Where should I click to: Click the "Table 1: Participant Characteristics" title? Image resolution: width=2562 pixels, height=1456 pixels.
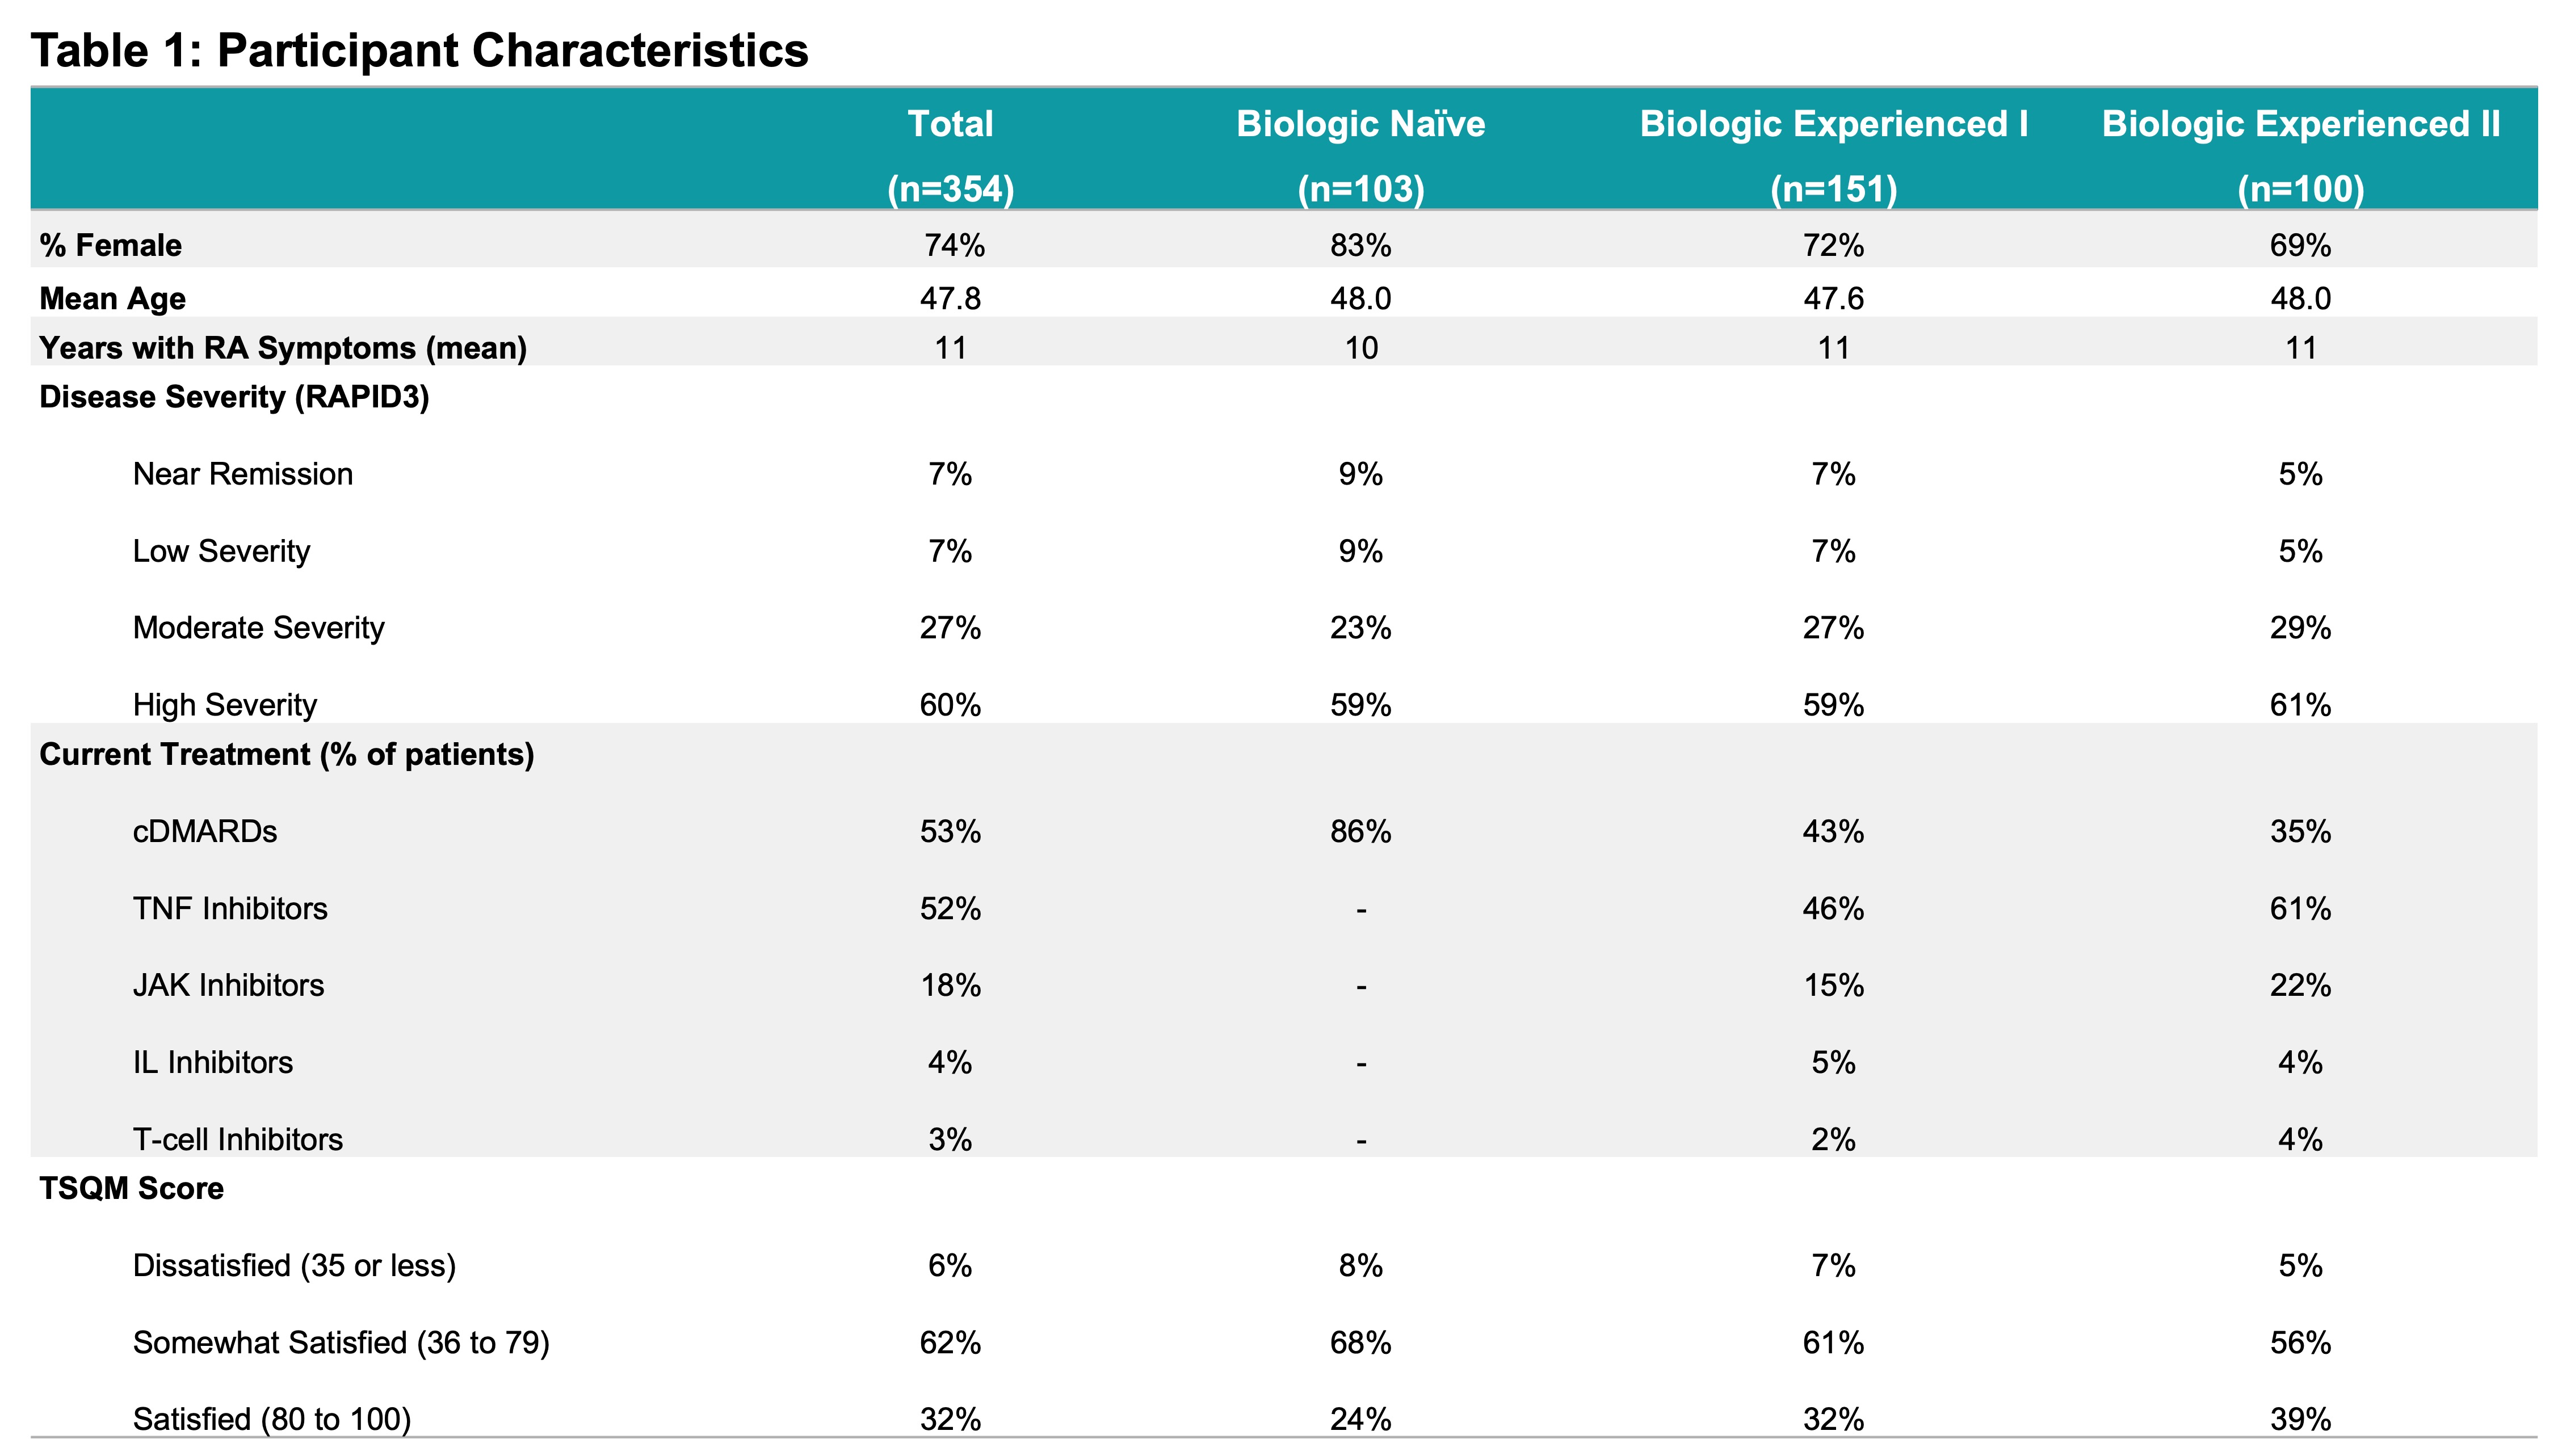point(419,50)
